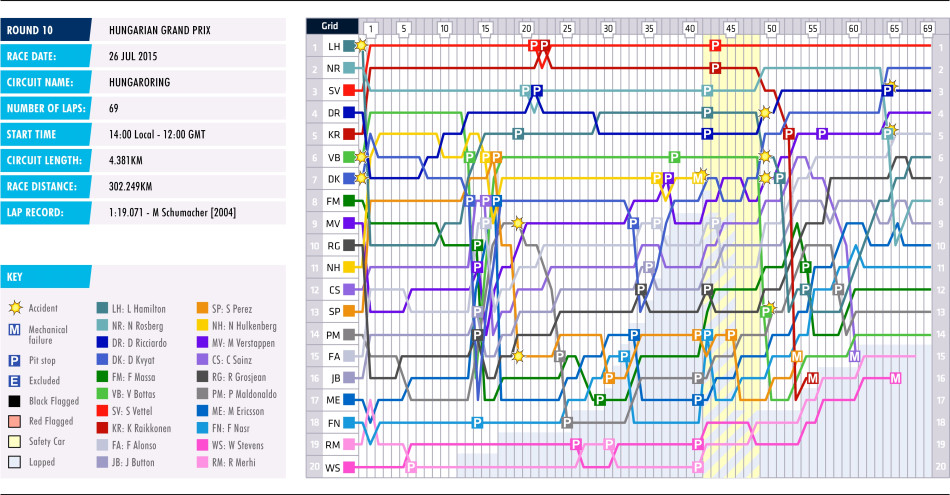Select the Safety Car yellow swatch in key
The image size is (950, 495).
pyautogui.click(x=15, y=441)
